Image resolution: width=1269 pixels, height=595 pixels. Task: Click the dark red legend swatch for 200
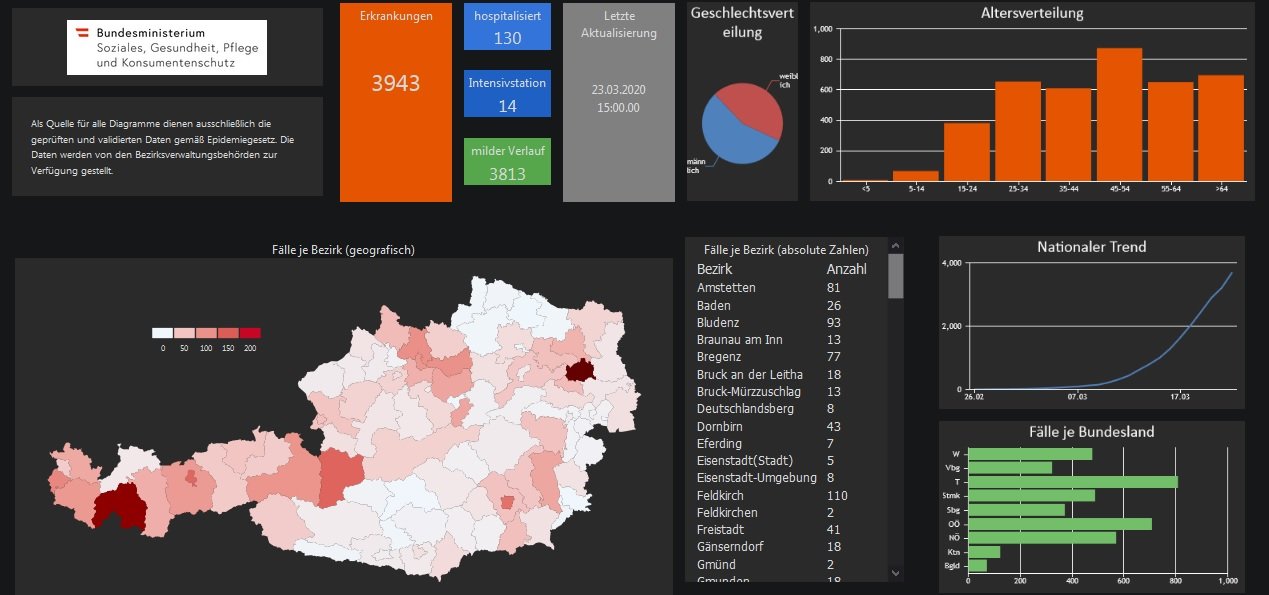click(x=250, y=332)
